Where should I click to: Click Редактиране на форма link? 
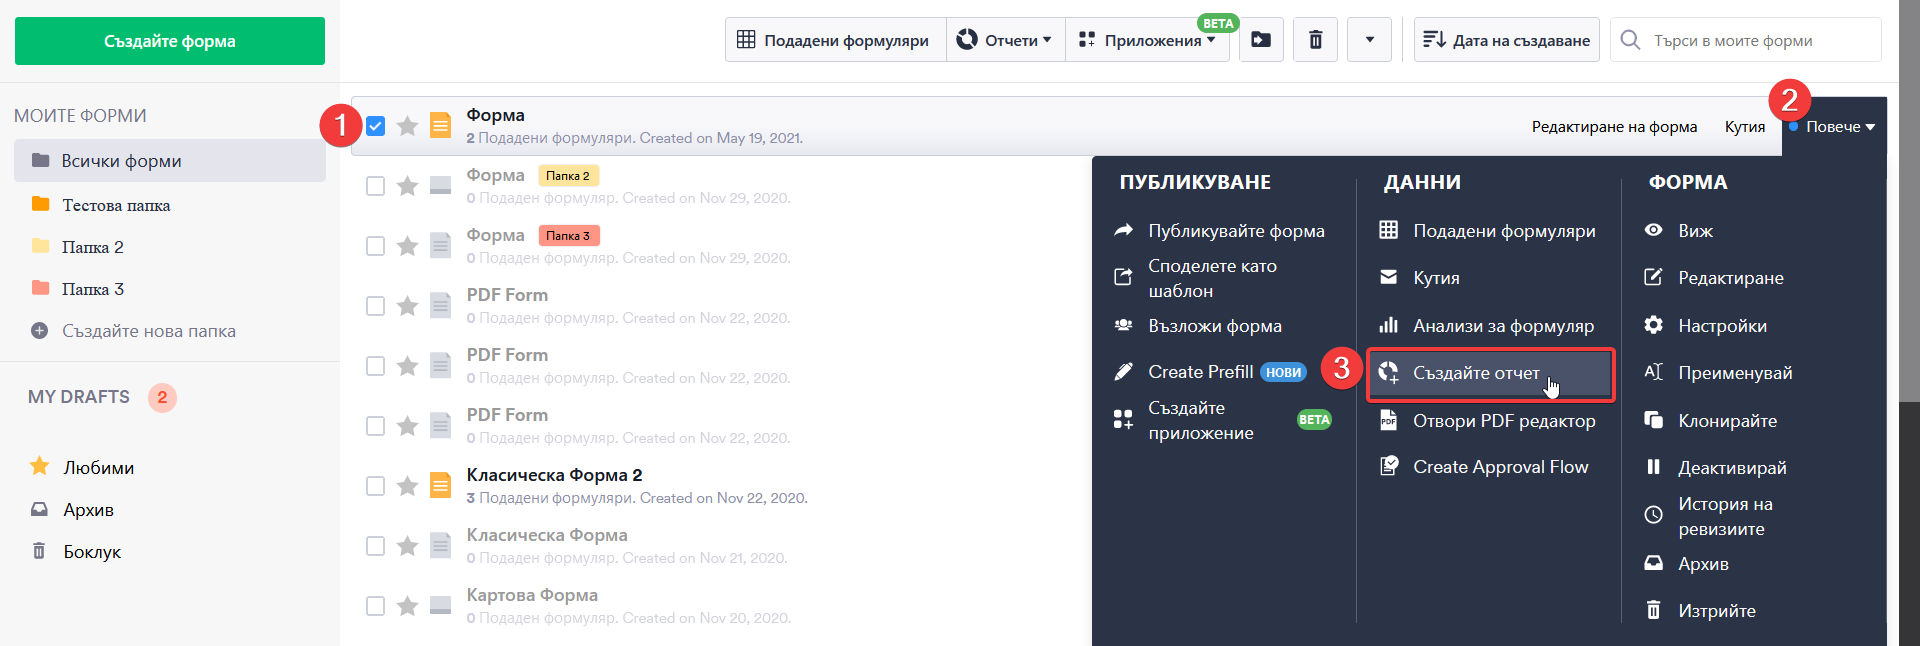point(1614,127)
